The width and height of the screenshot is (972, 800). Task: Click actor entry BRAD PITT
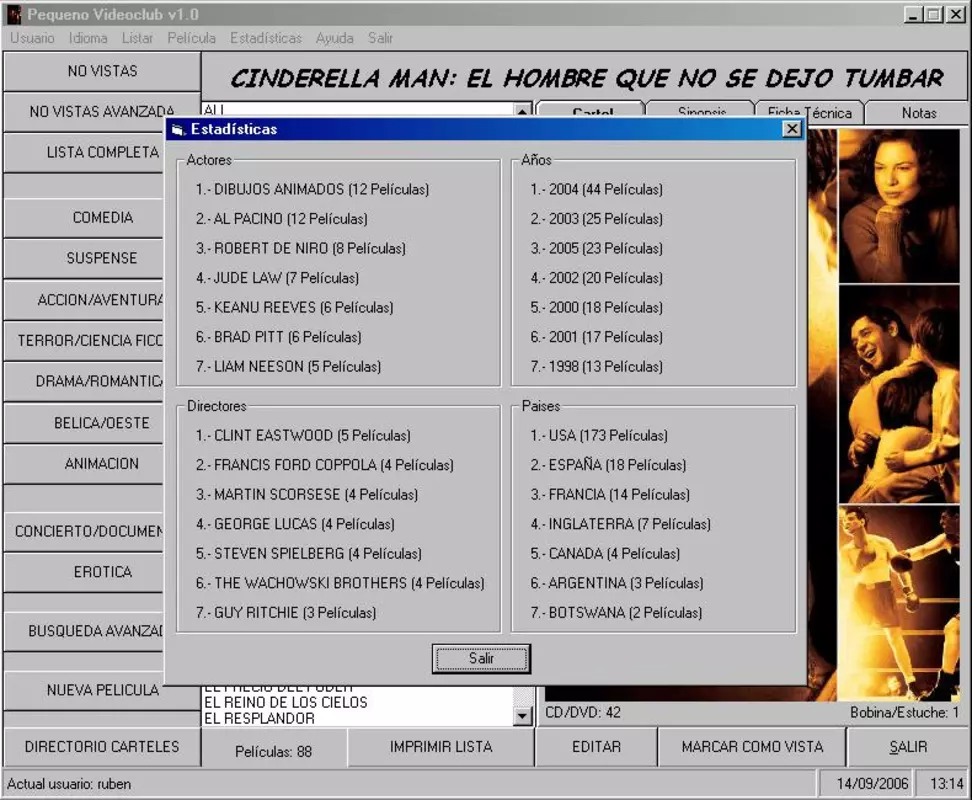coord(278,337)
